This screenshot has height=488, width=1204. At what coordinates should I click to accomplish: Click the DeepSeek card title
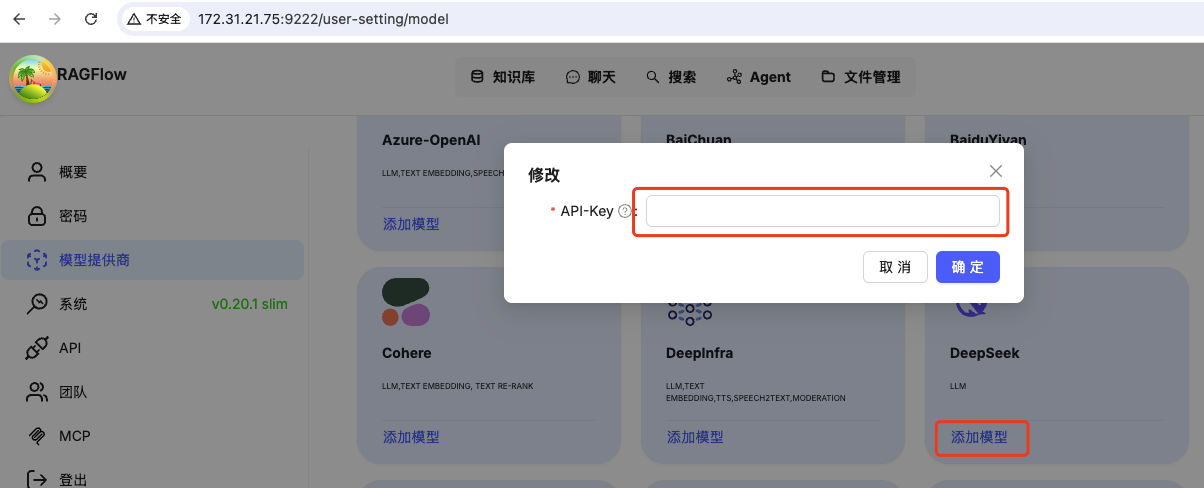[985, 353]
